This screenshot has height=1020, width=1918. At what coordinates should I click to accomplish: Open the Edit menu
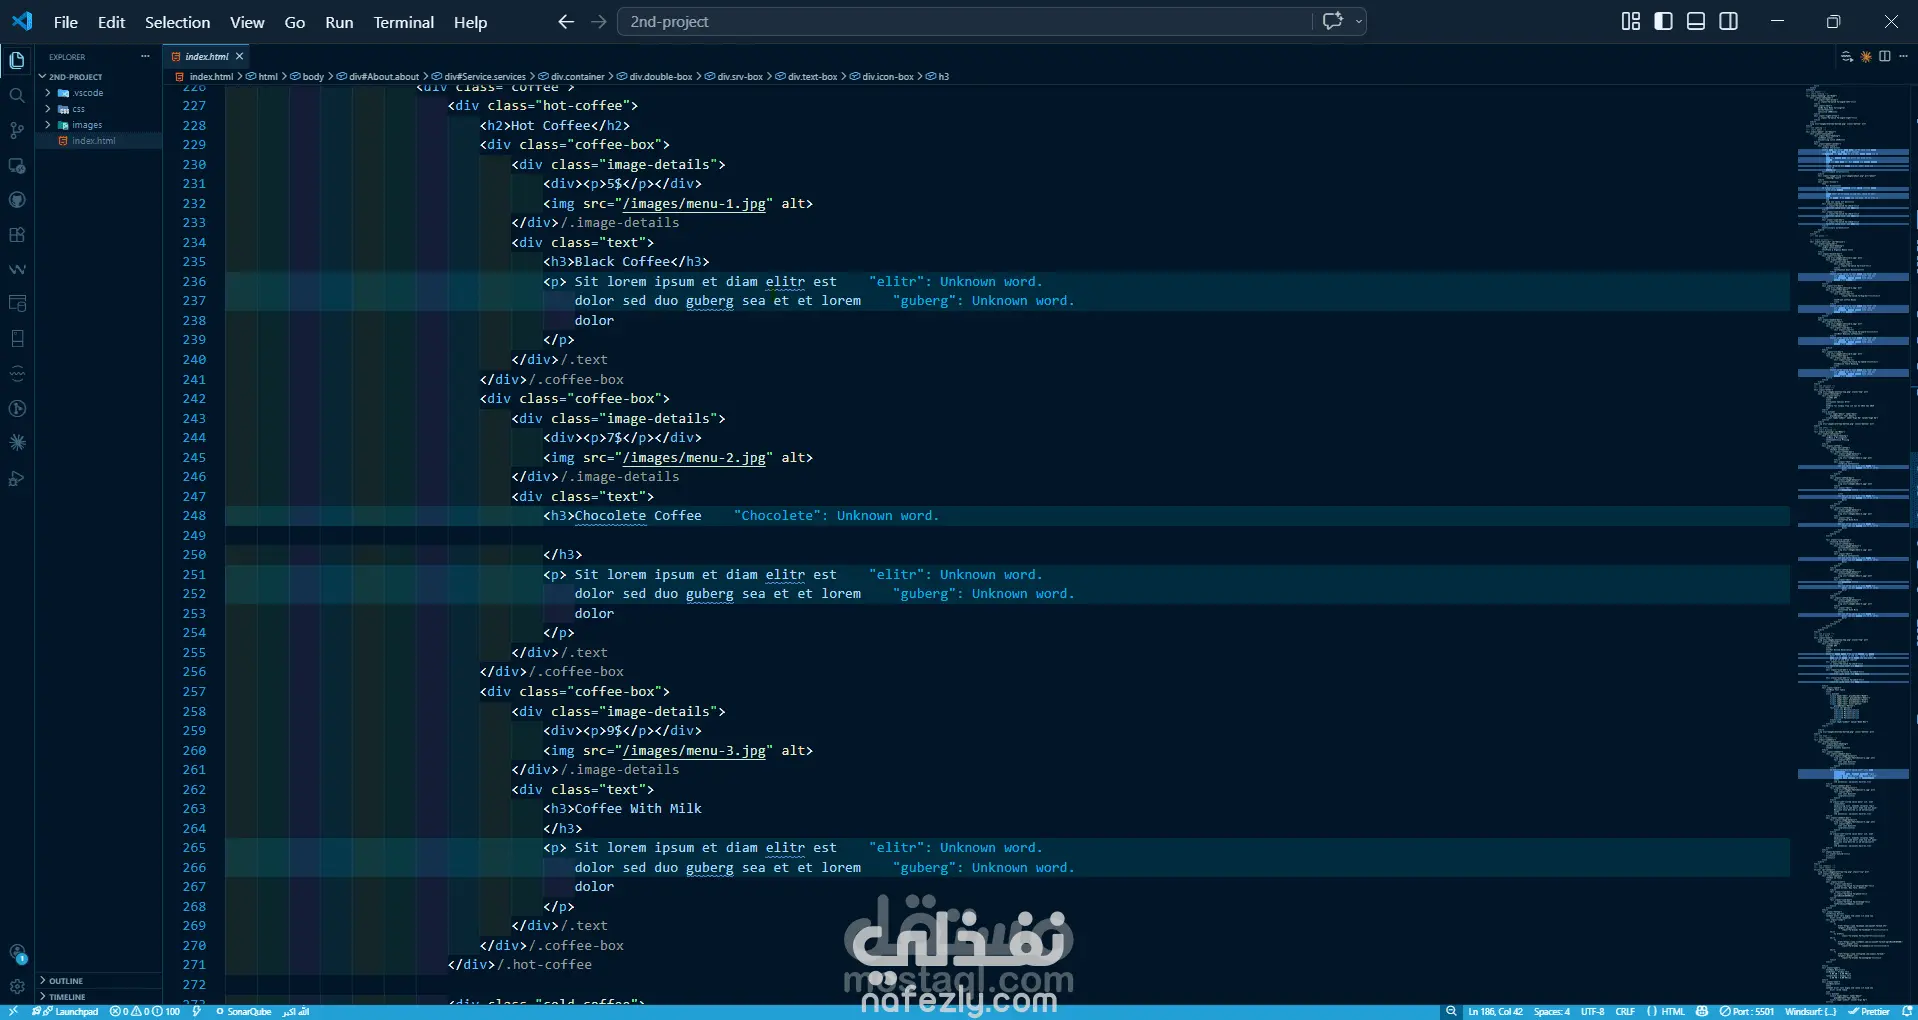111,22
